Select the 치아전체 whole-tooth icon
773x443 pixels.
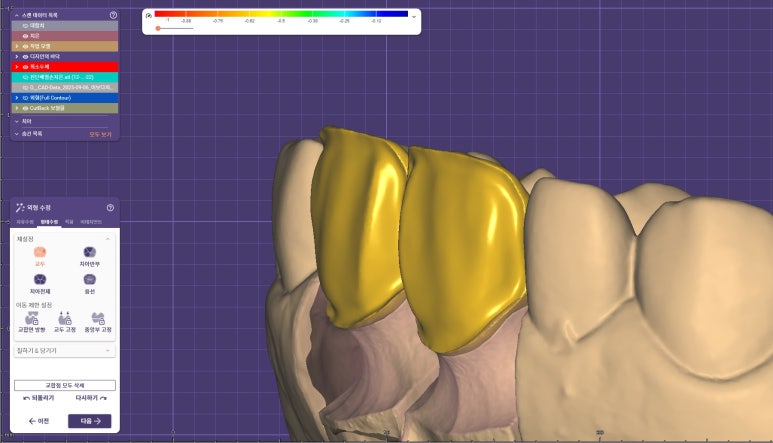pyautogui.click(x=40, y=279)
